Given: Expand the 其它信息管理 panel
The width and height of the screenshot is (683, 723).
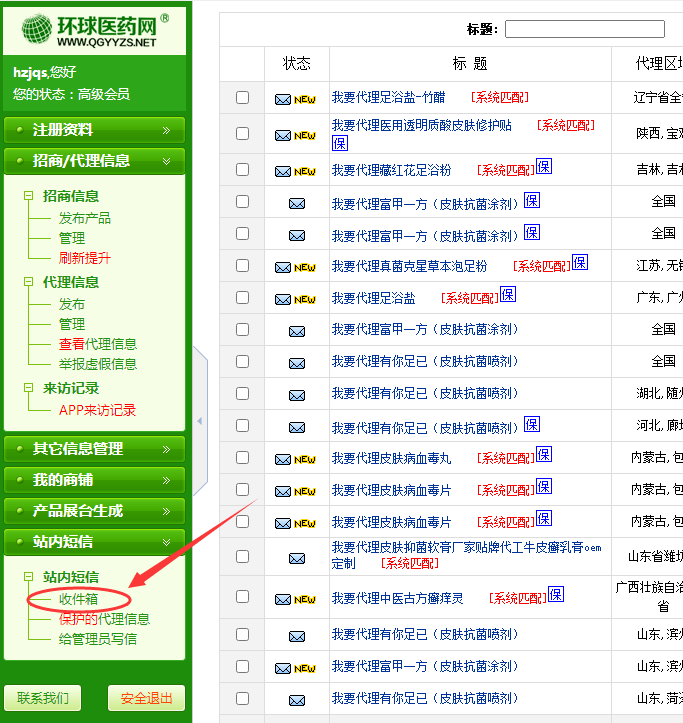Looking at the screenshot, I should (94, 449).
